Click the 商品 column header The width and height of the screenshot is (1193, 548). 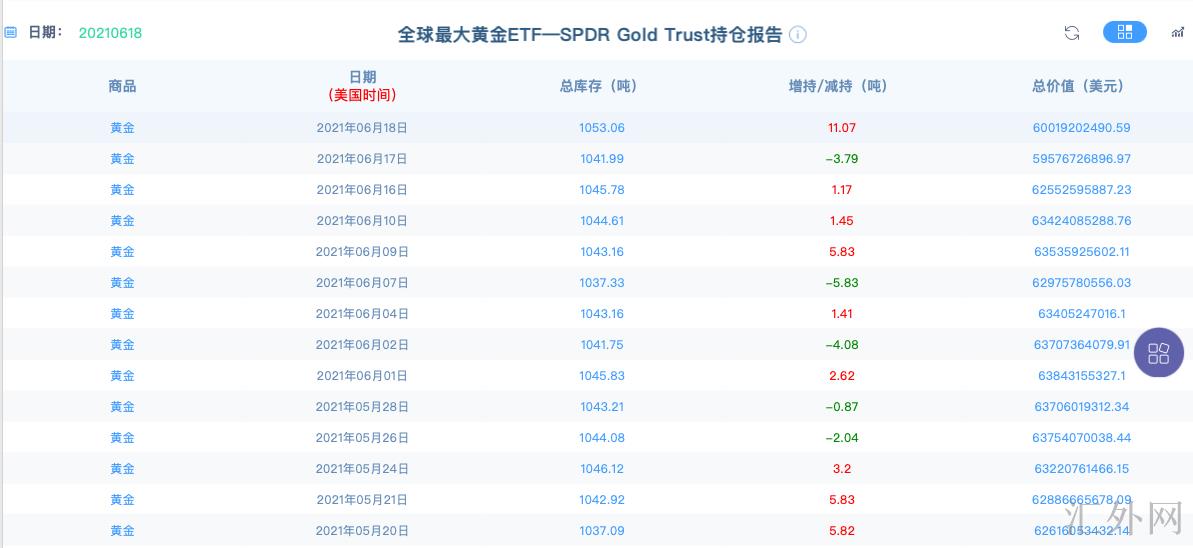coord(122,86)
